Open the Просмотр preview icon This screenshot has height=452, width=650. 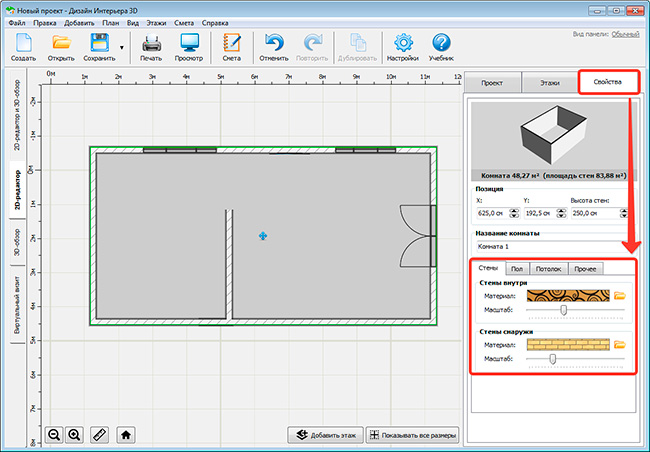tap(189, 47)
